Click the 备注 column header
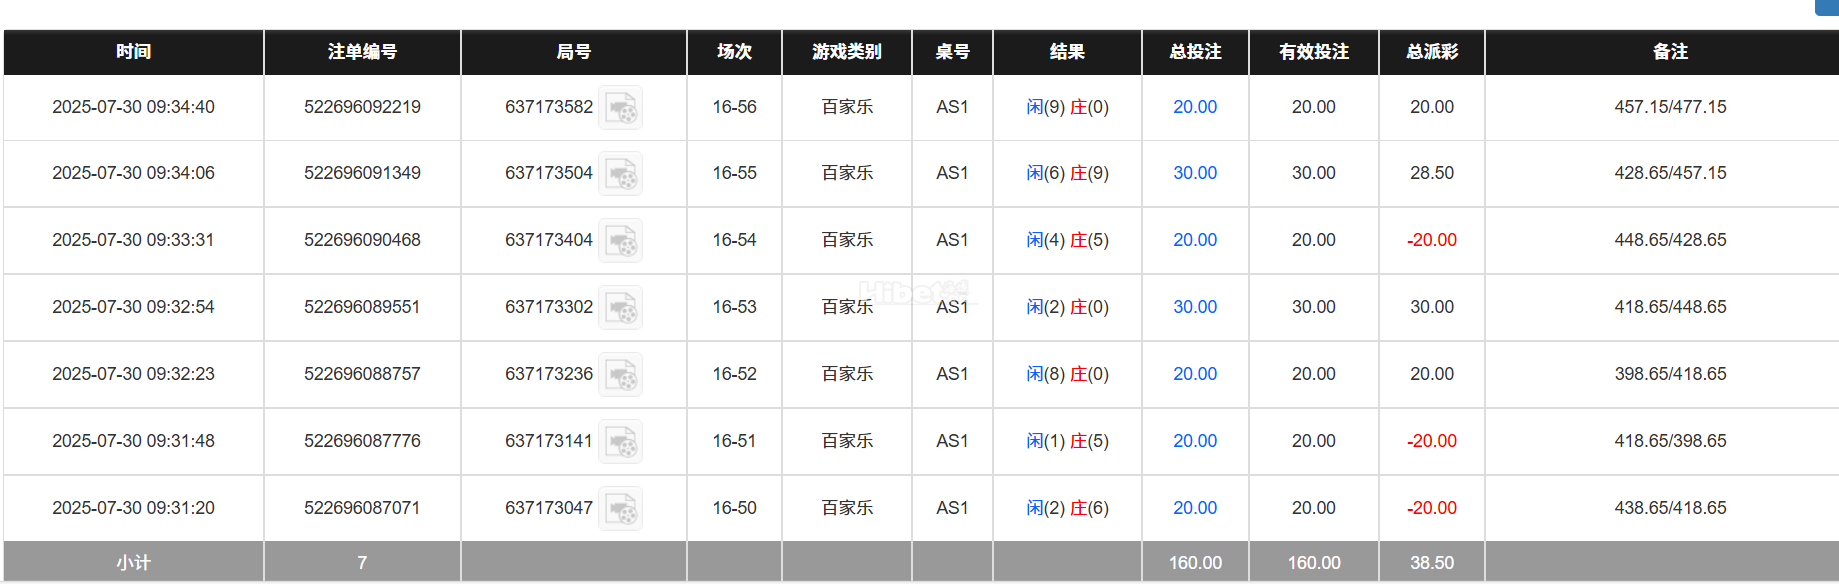This screenshot has width=1839, height=584. 1669,52
